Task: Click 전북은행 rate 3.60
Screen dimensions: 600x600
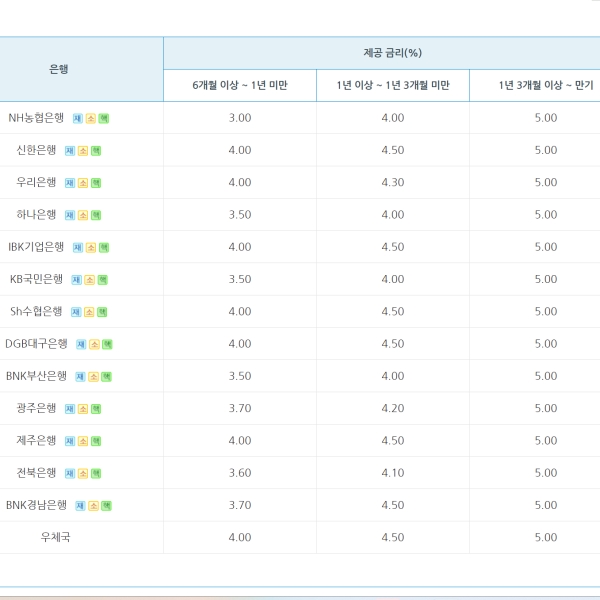Action: [240, 473]
